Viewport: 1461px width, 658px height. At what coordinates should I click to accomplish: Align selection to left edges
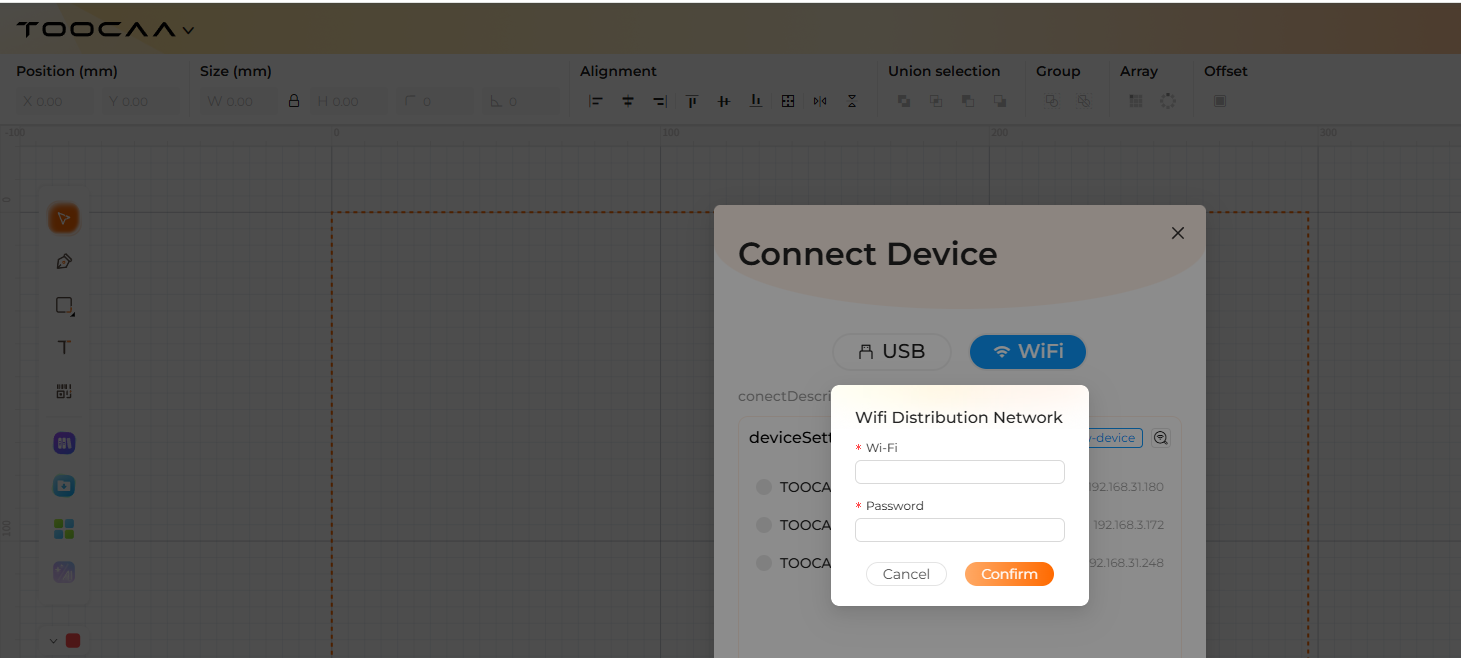tap(596, 101)
